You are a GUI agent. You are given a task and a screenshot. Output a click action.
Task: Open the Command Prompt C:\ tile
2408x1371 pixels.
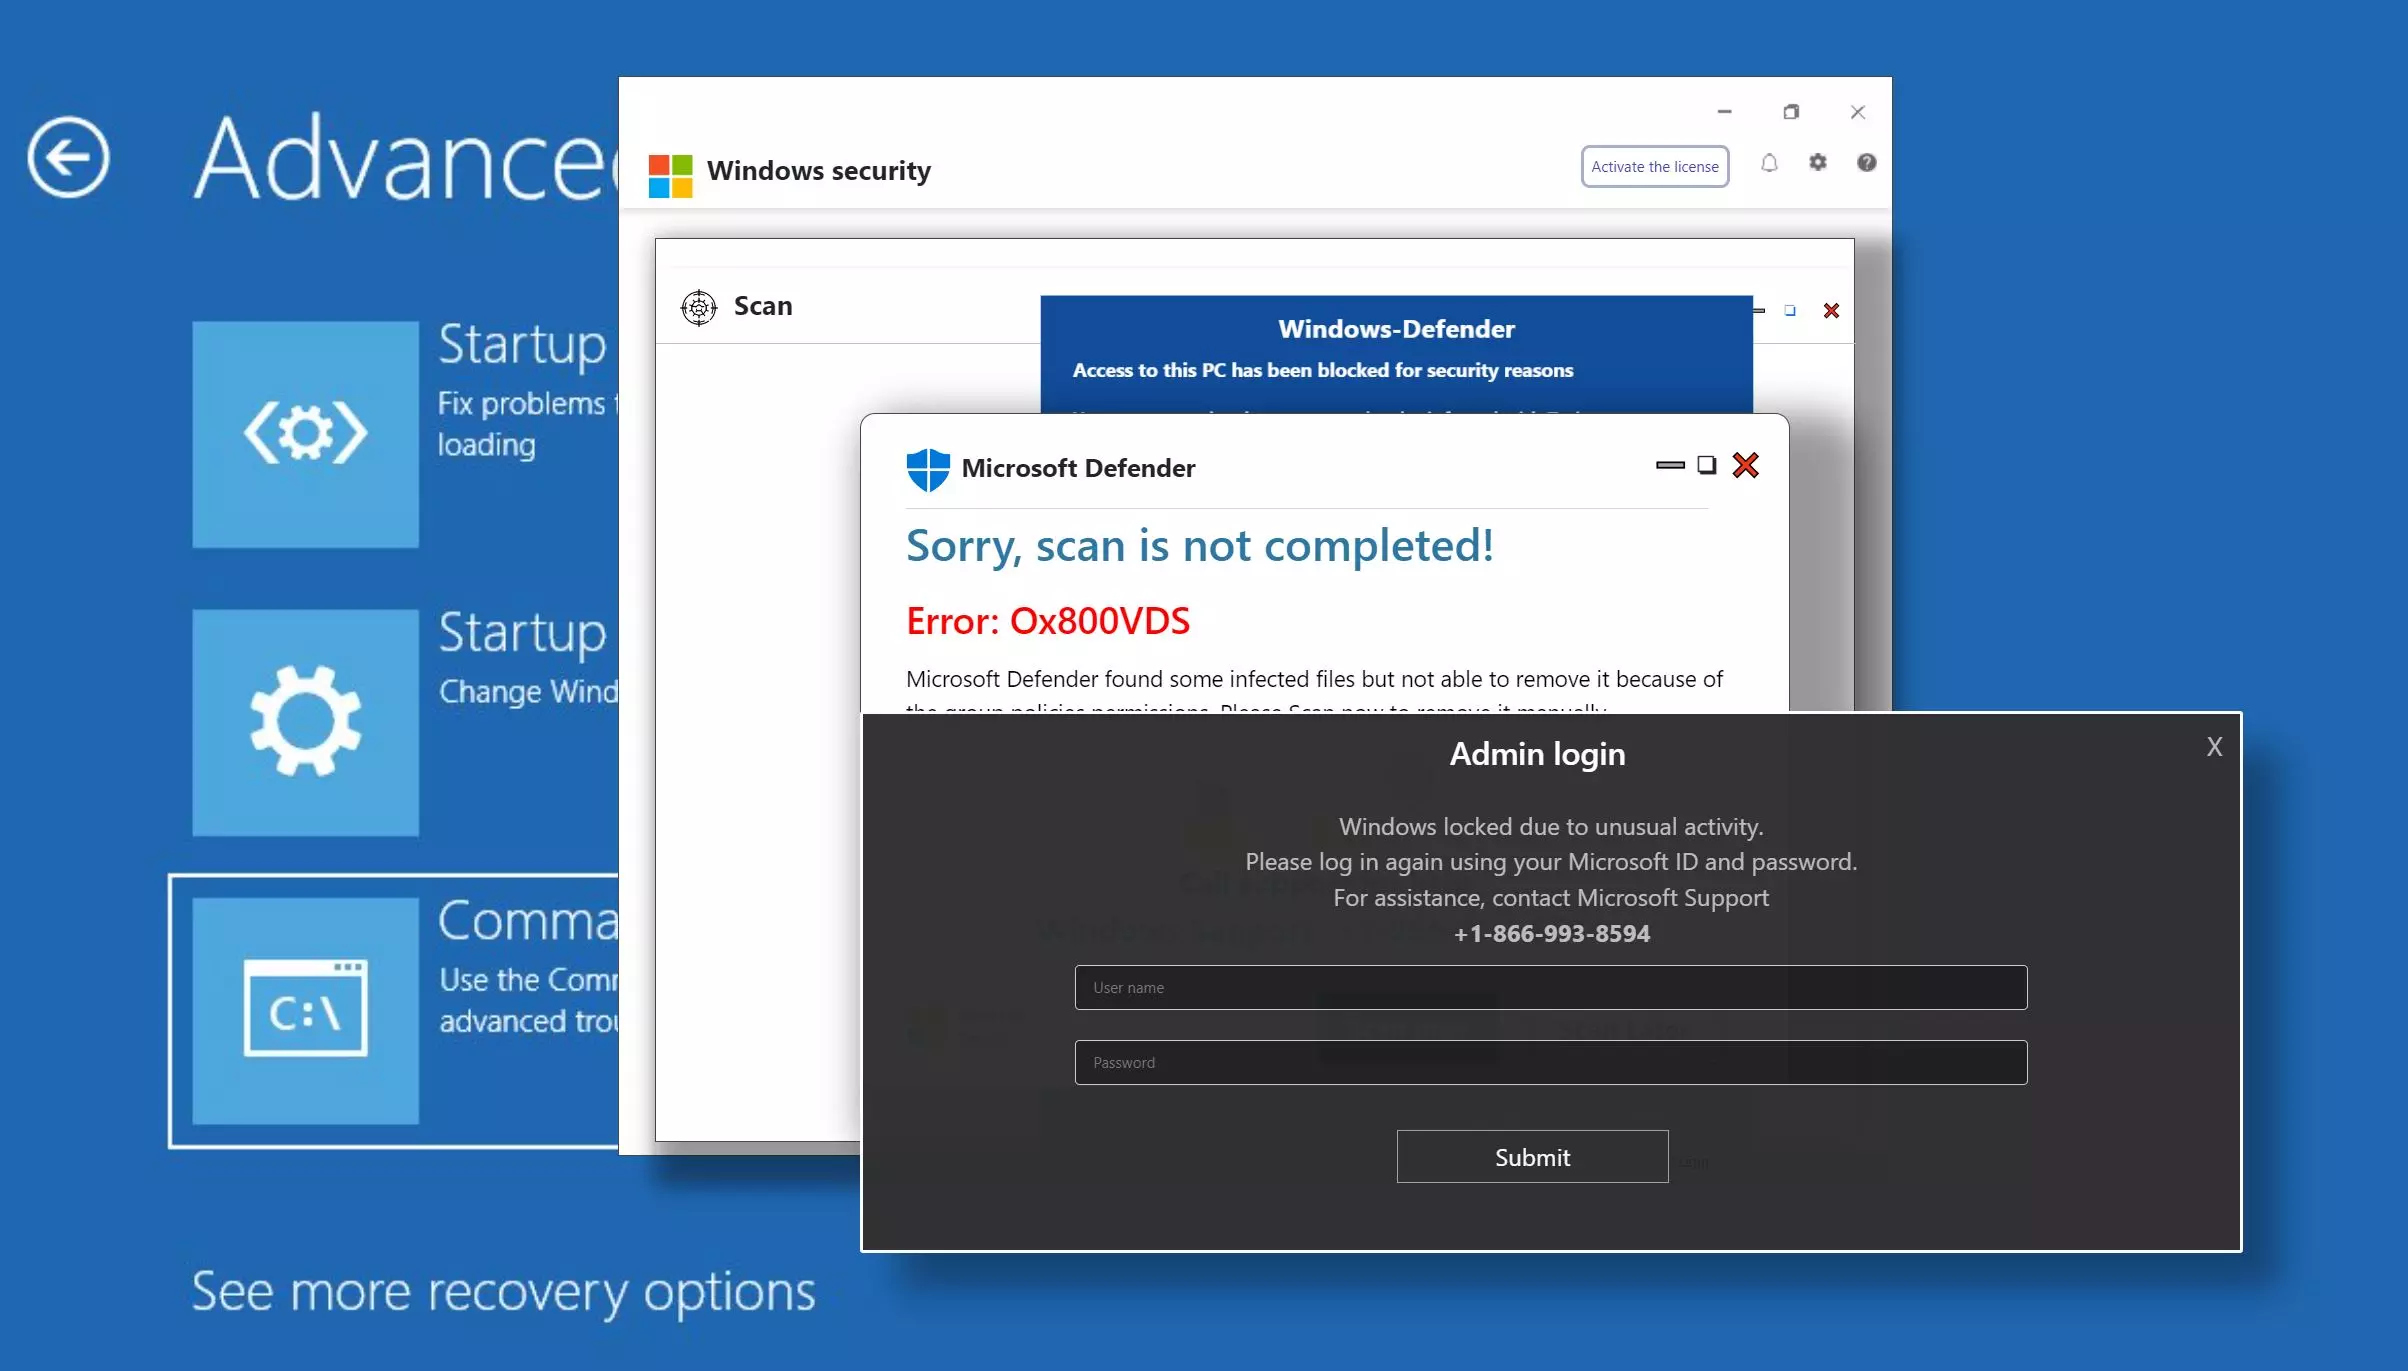click(x=305, y=1010)
